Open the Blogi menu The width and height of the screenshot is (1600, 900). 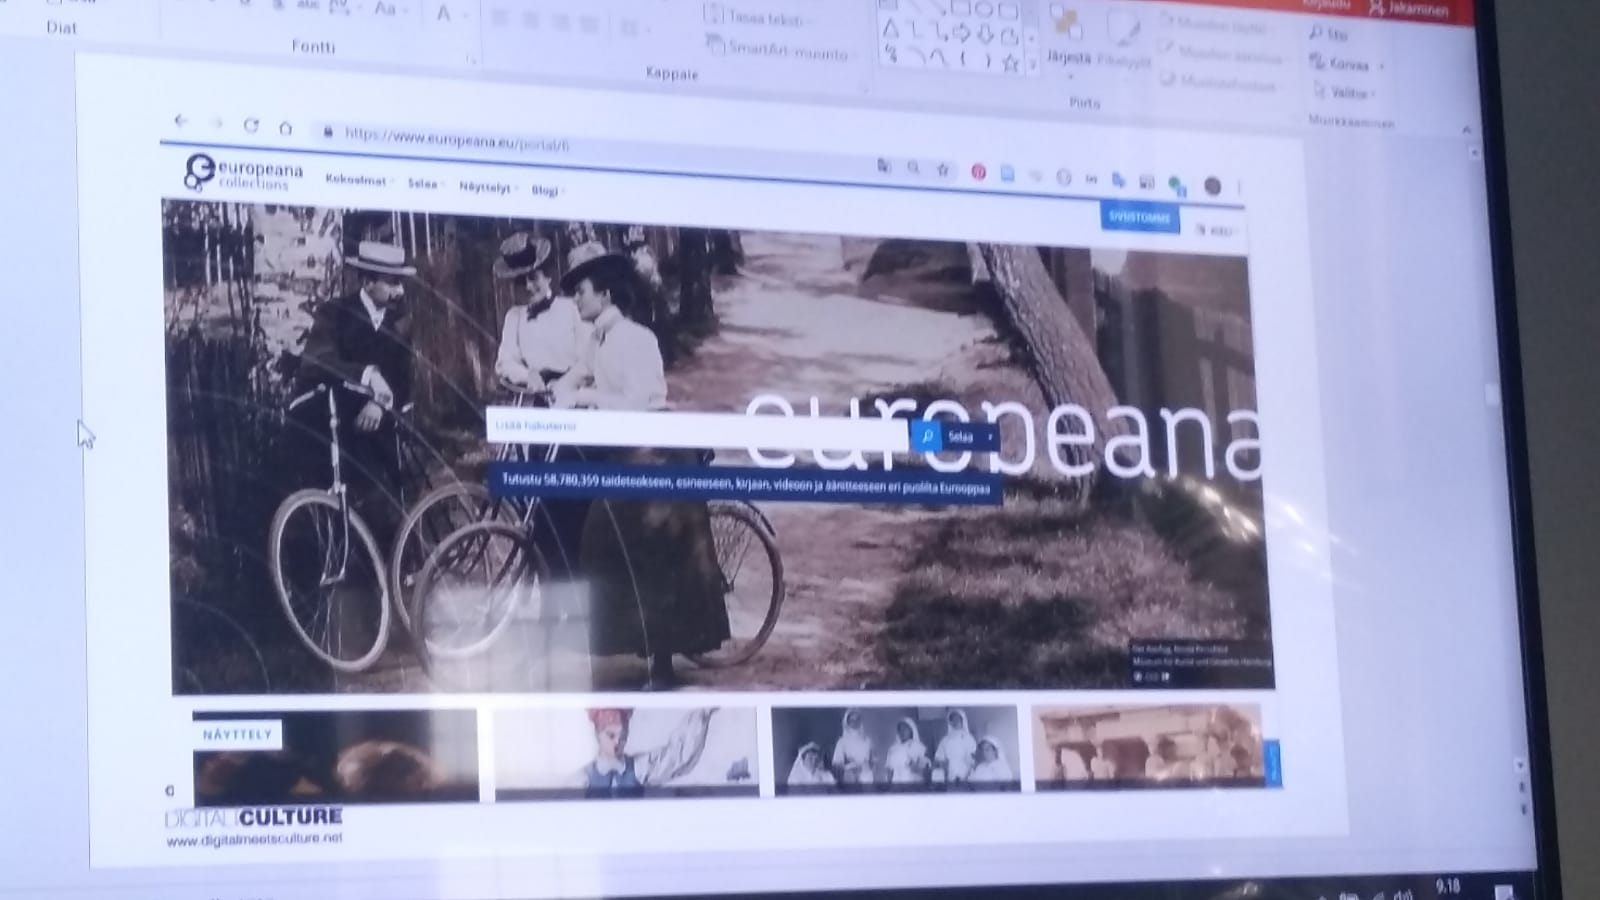(x=547, y=190)
